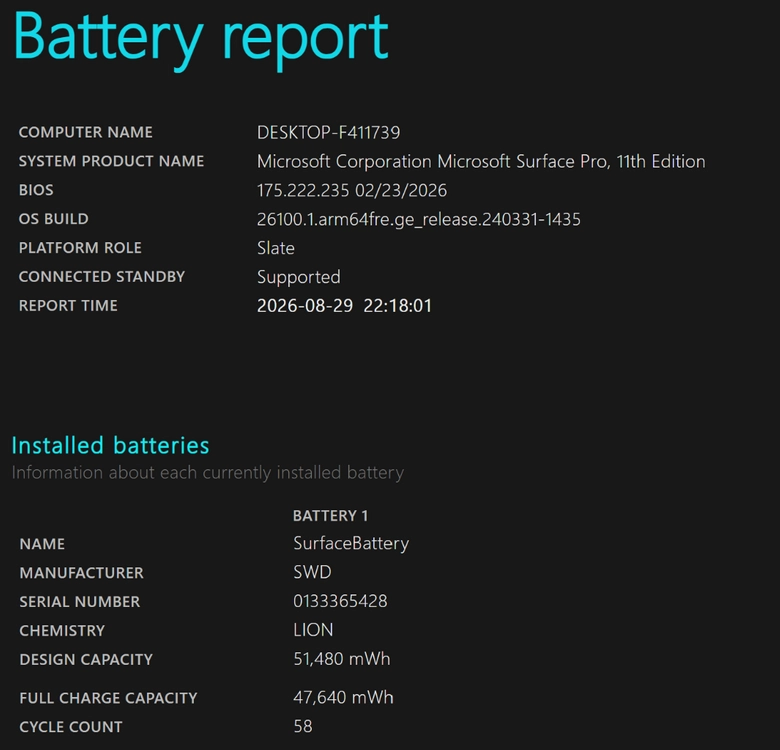Select report time 2026-08-29 22:18:01
Screen dimensions: 780x750
[344, 305]
